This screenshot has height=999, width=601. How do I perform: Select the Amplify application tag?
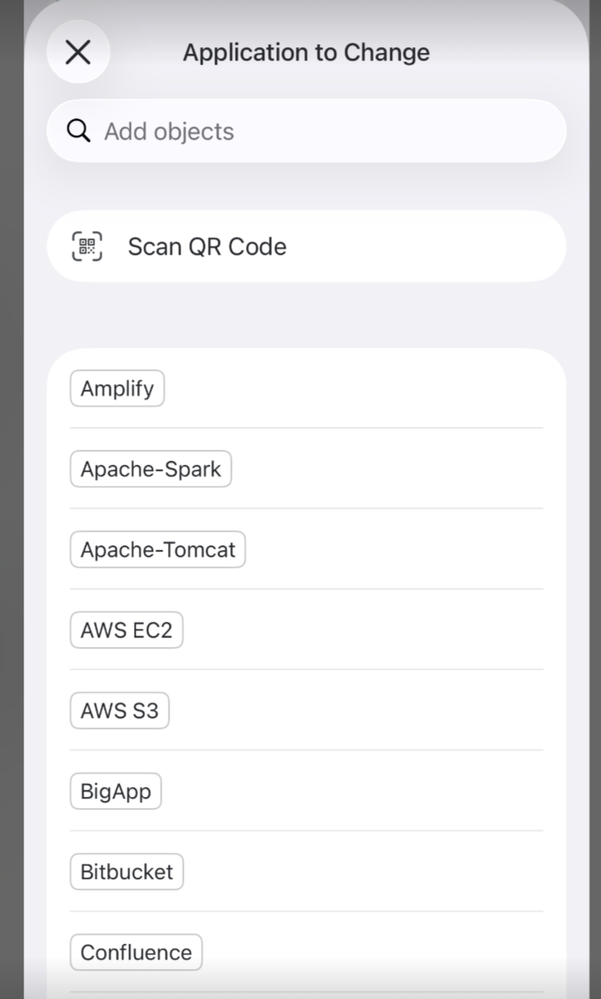(117, 388)
